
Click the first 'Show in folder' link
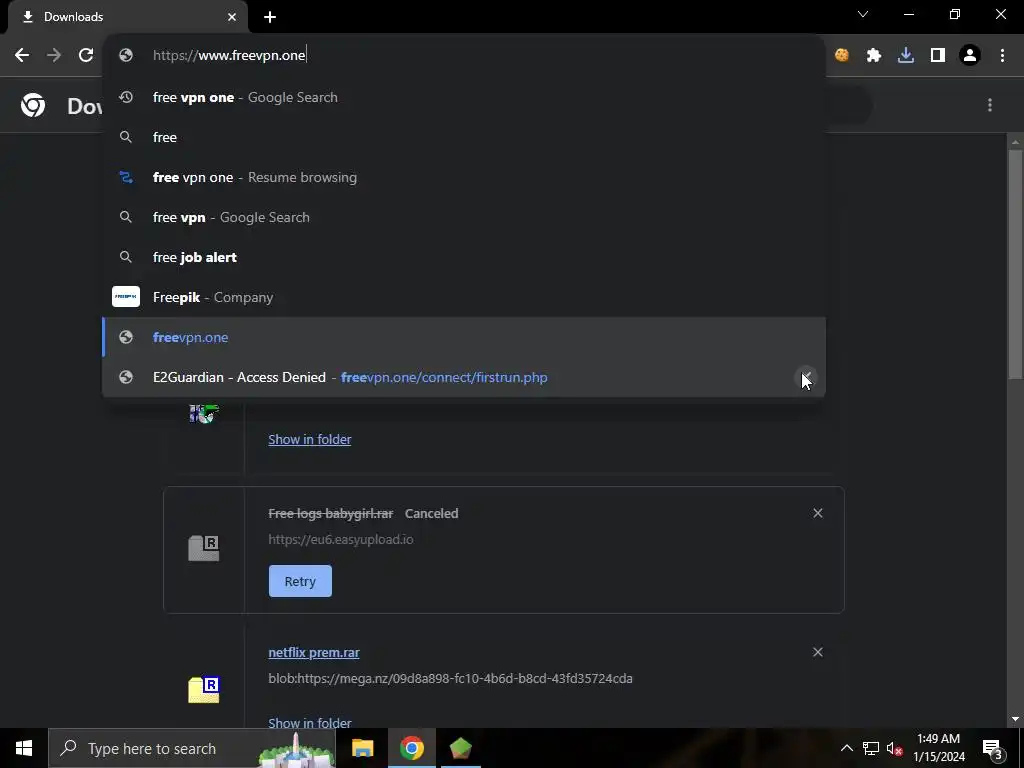pos(310,440)
